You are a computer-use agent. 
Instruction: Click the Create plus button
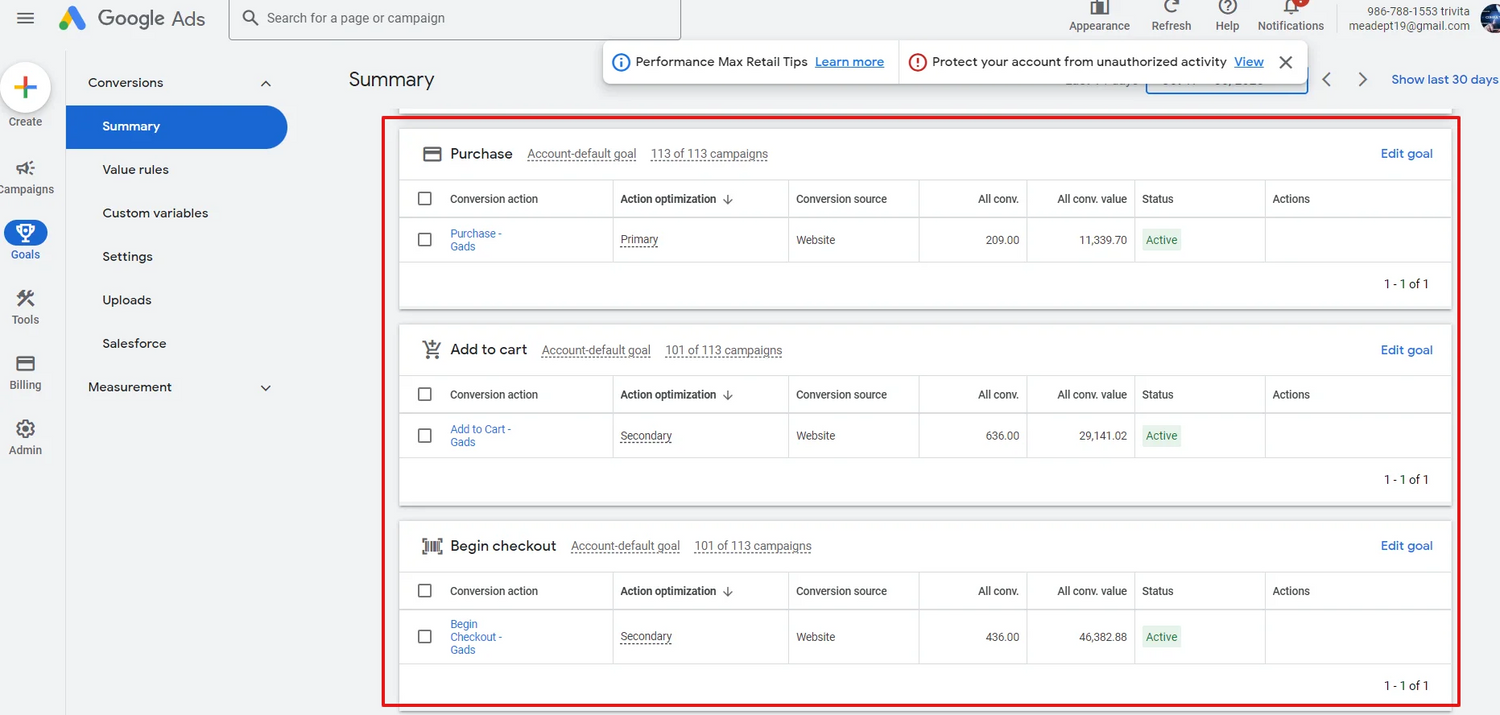(26, 88)
